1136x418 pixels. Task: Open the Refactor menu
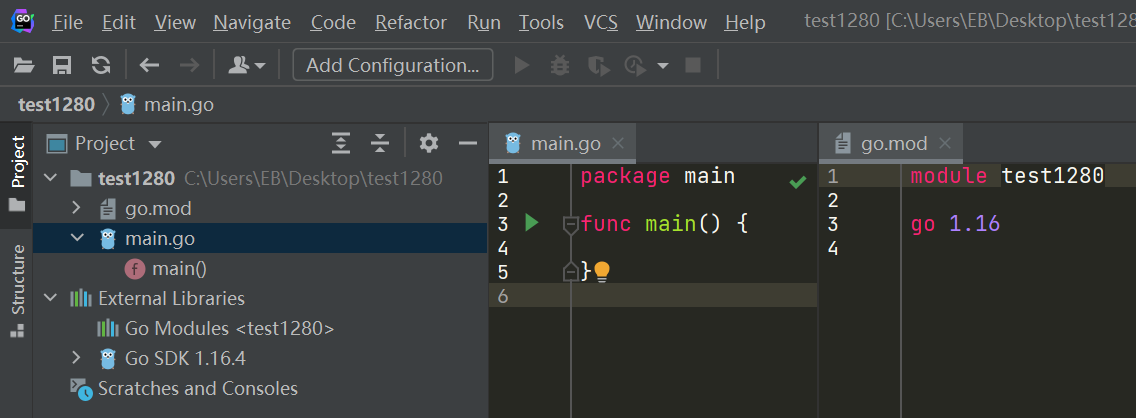tap(411, 23)
